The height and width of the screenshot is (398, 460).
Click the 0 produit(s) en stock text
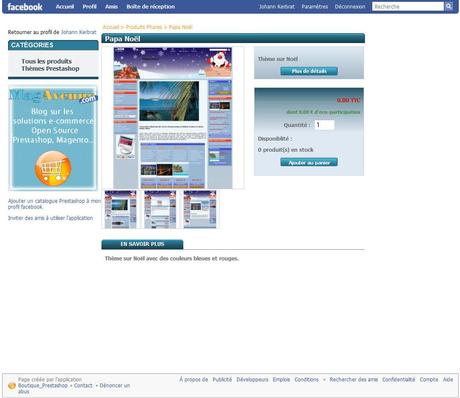tap(285, 150)
